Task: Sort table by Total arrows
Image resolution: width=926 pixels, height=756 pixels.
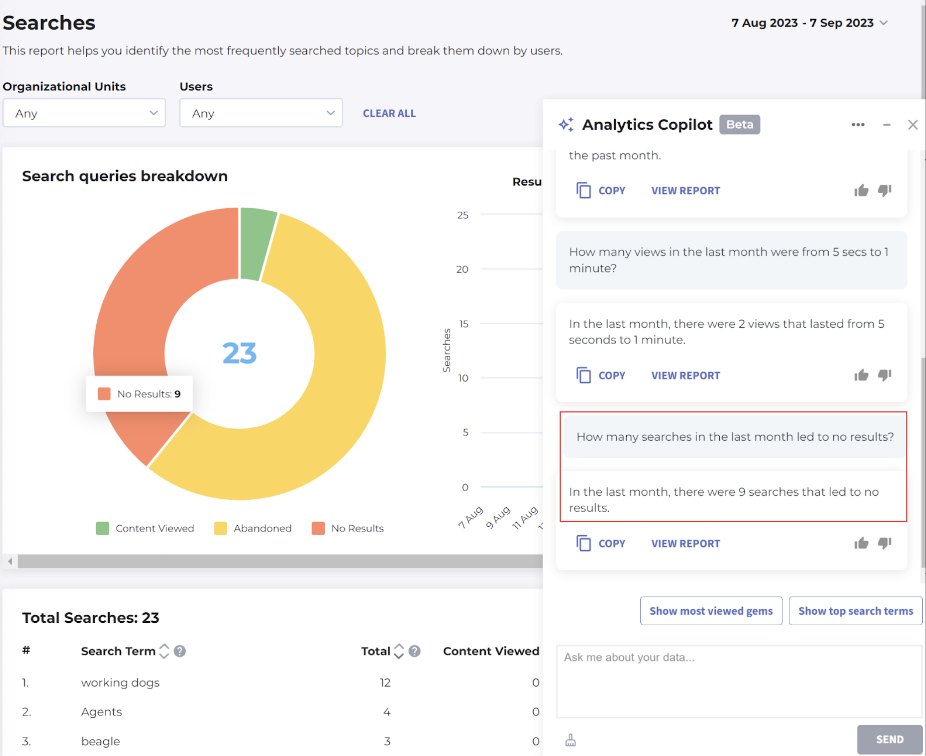Action: tap(399, 651)
